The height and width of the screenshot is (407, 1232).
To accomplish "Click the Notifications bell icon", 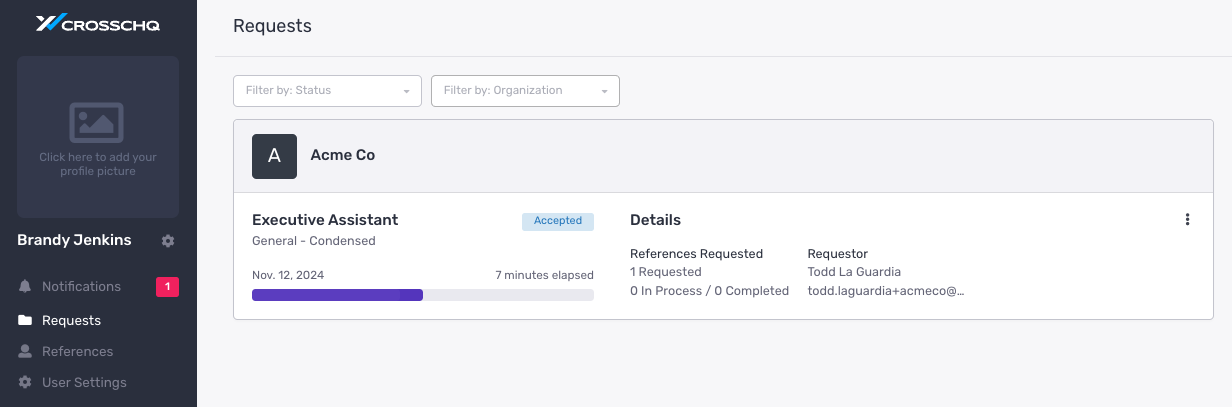I will [x=25, y=287].
